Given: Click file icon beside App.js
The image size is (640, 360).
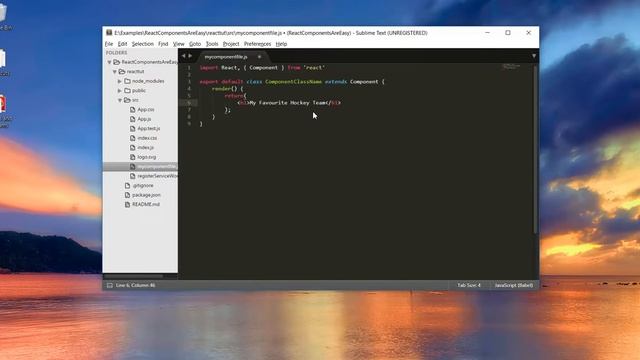Looking at the screenshot, I should click(133, 119).
